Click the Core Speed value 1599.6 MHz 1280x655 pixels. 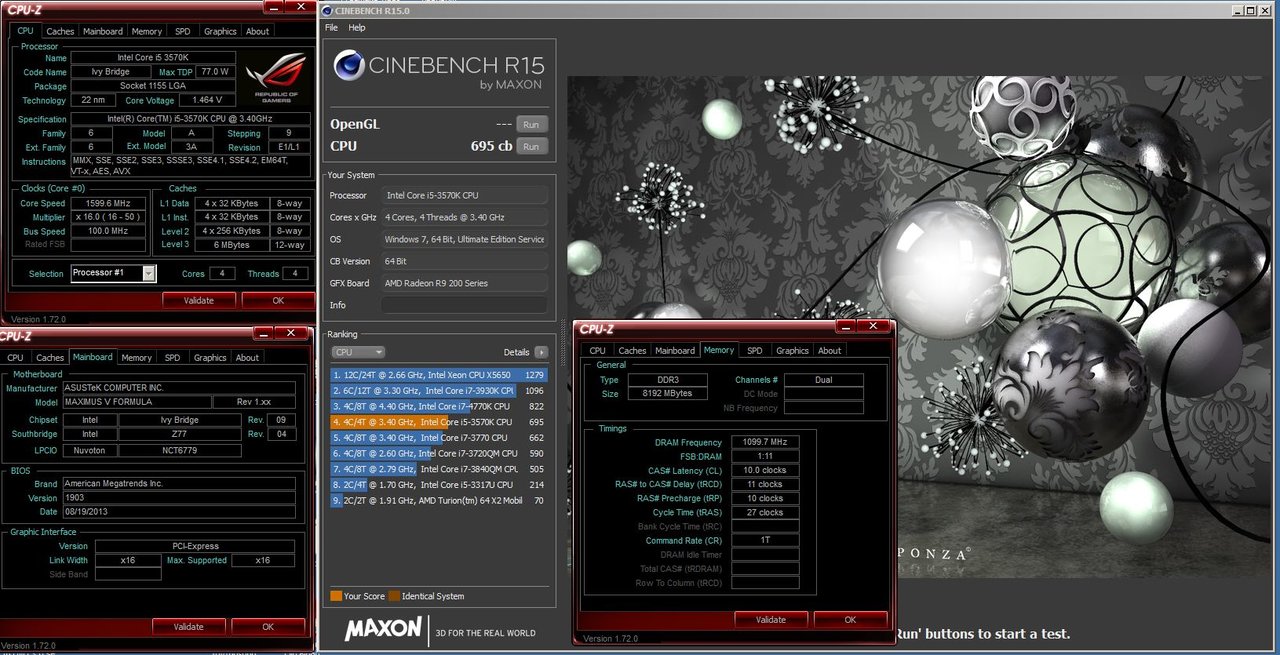point(110,203)
